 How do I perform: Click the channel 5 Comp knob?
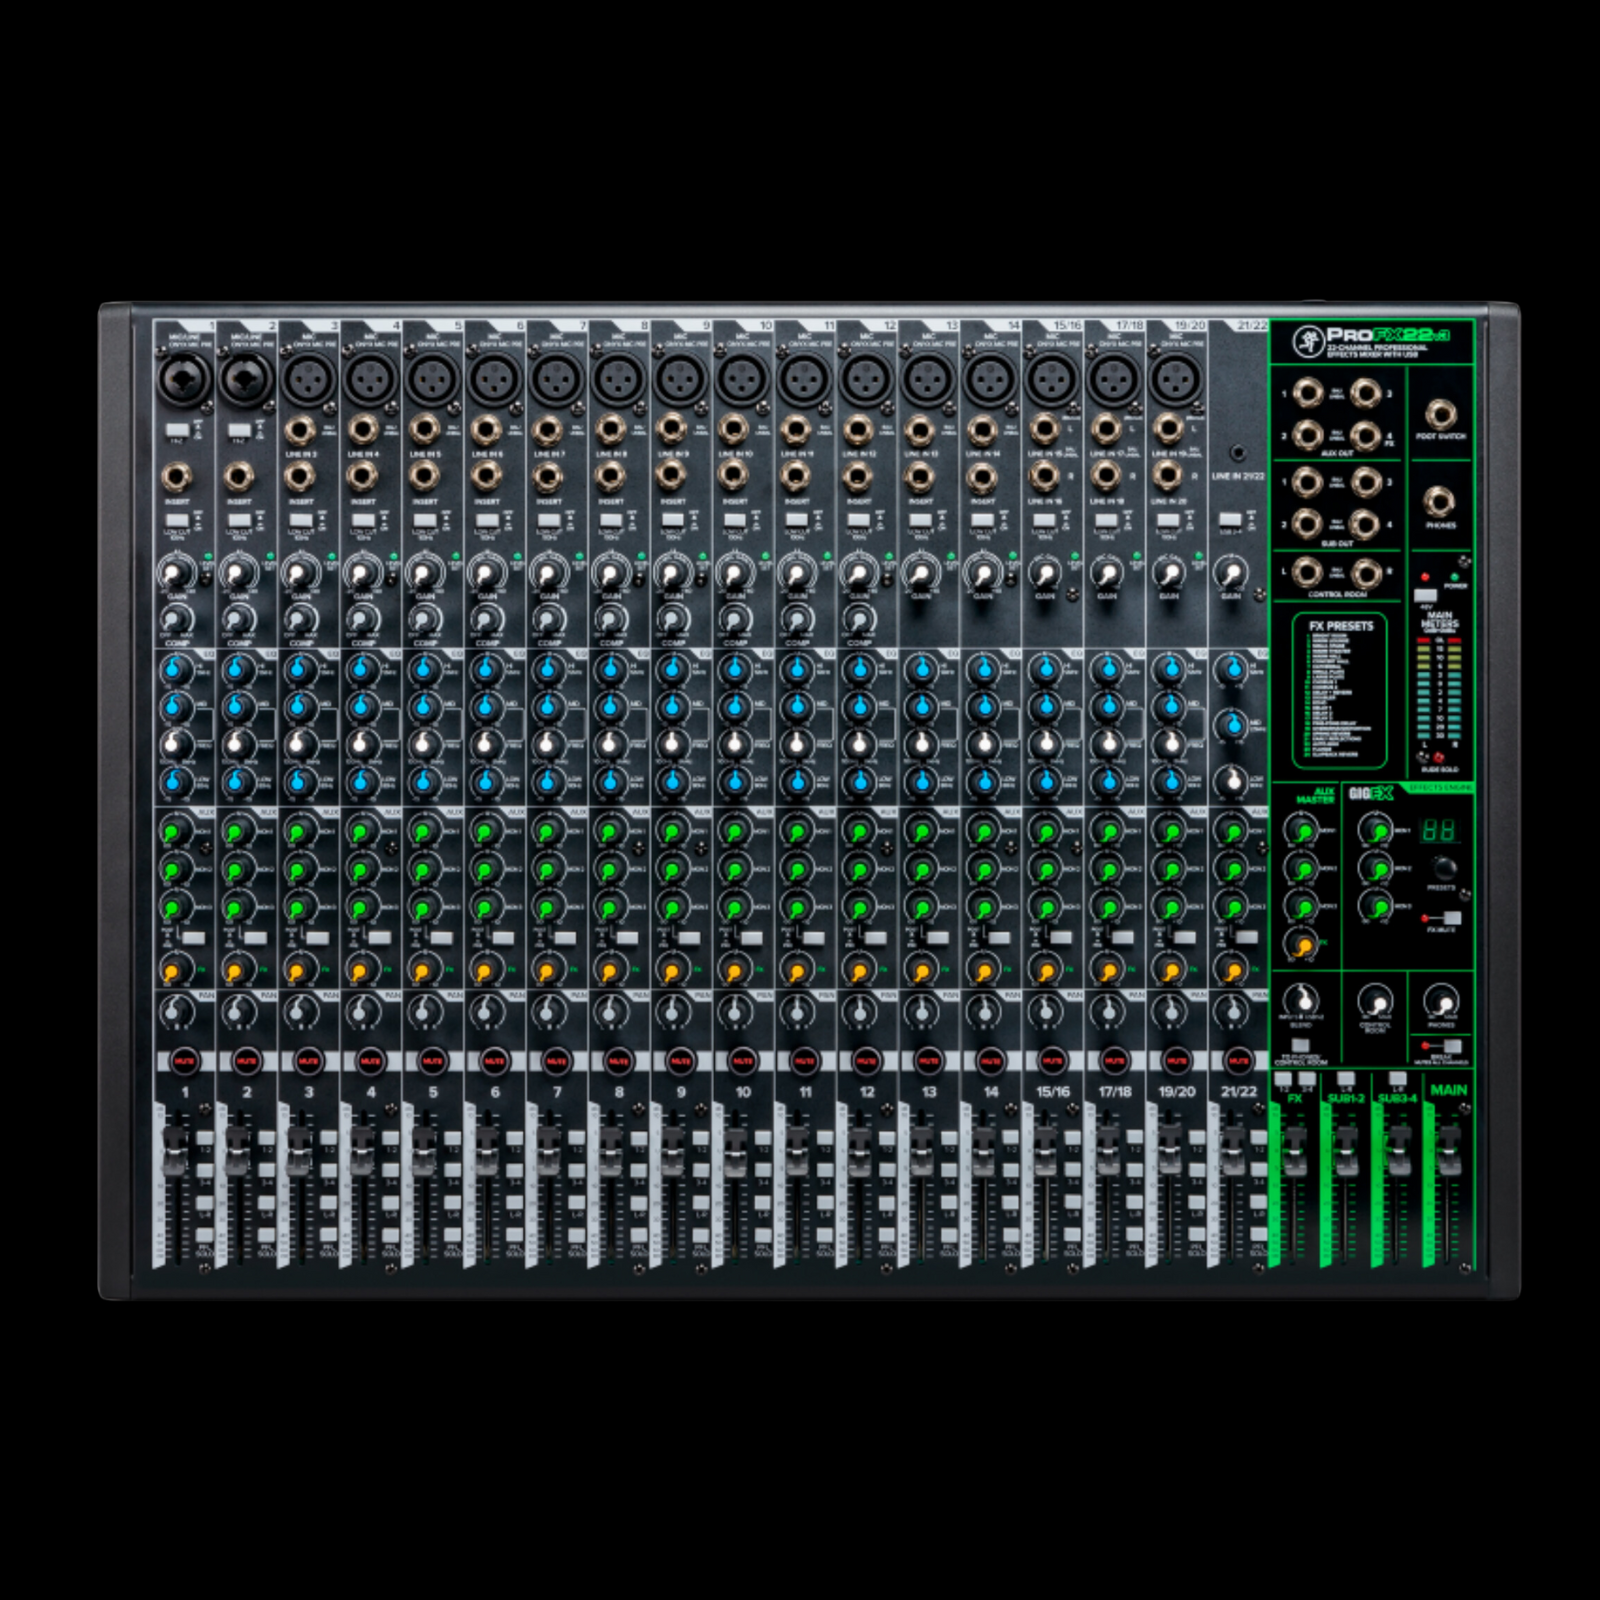pos(423,621)
